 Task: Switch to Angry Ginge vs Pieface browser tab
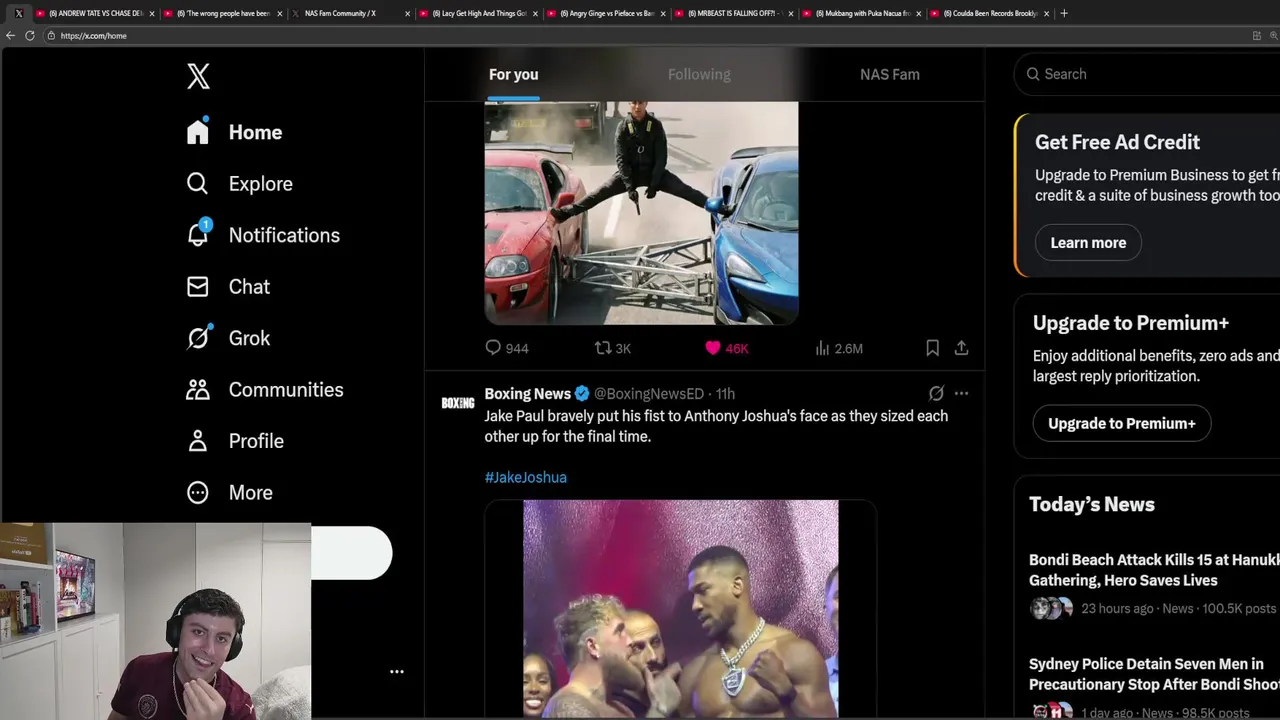tap(606, 14)
